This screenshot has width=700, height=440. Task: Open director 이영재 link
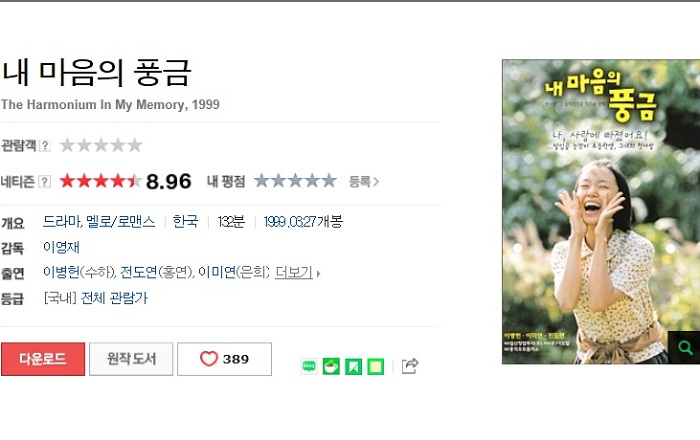[61, 247]
